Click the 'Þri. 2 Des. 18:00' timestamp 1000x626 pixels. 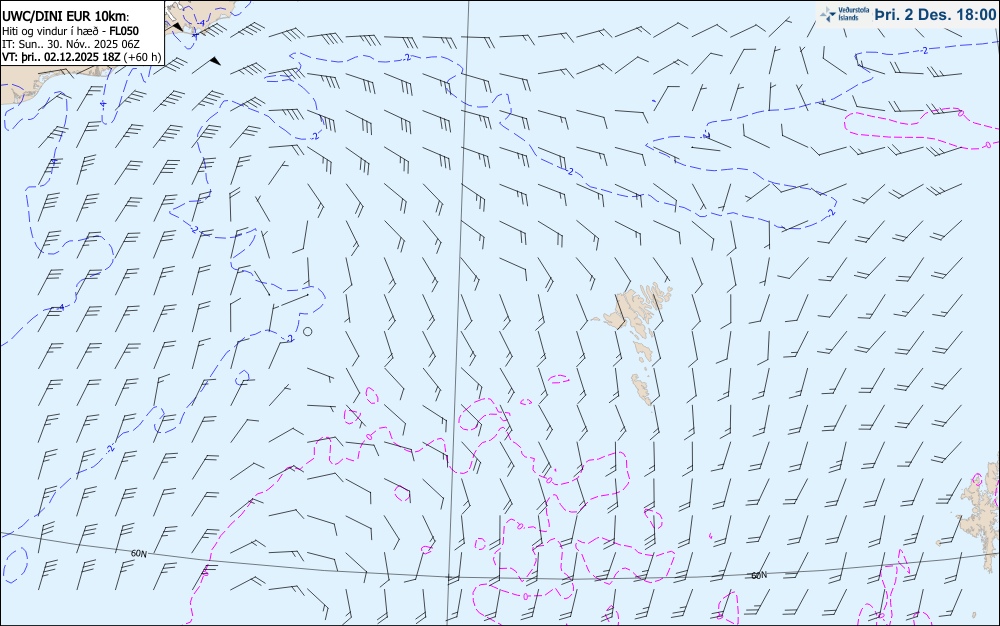(x=935, y=14)
